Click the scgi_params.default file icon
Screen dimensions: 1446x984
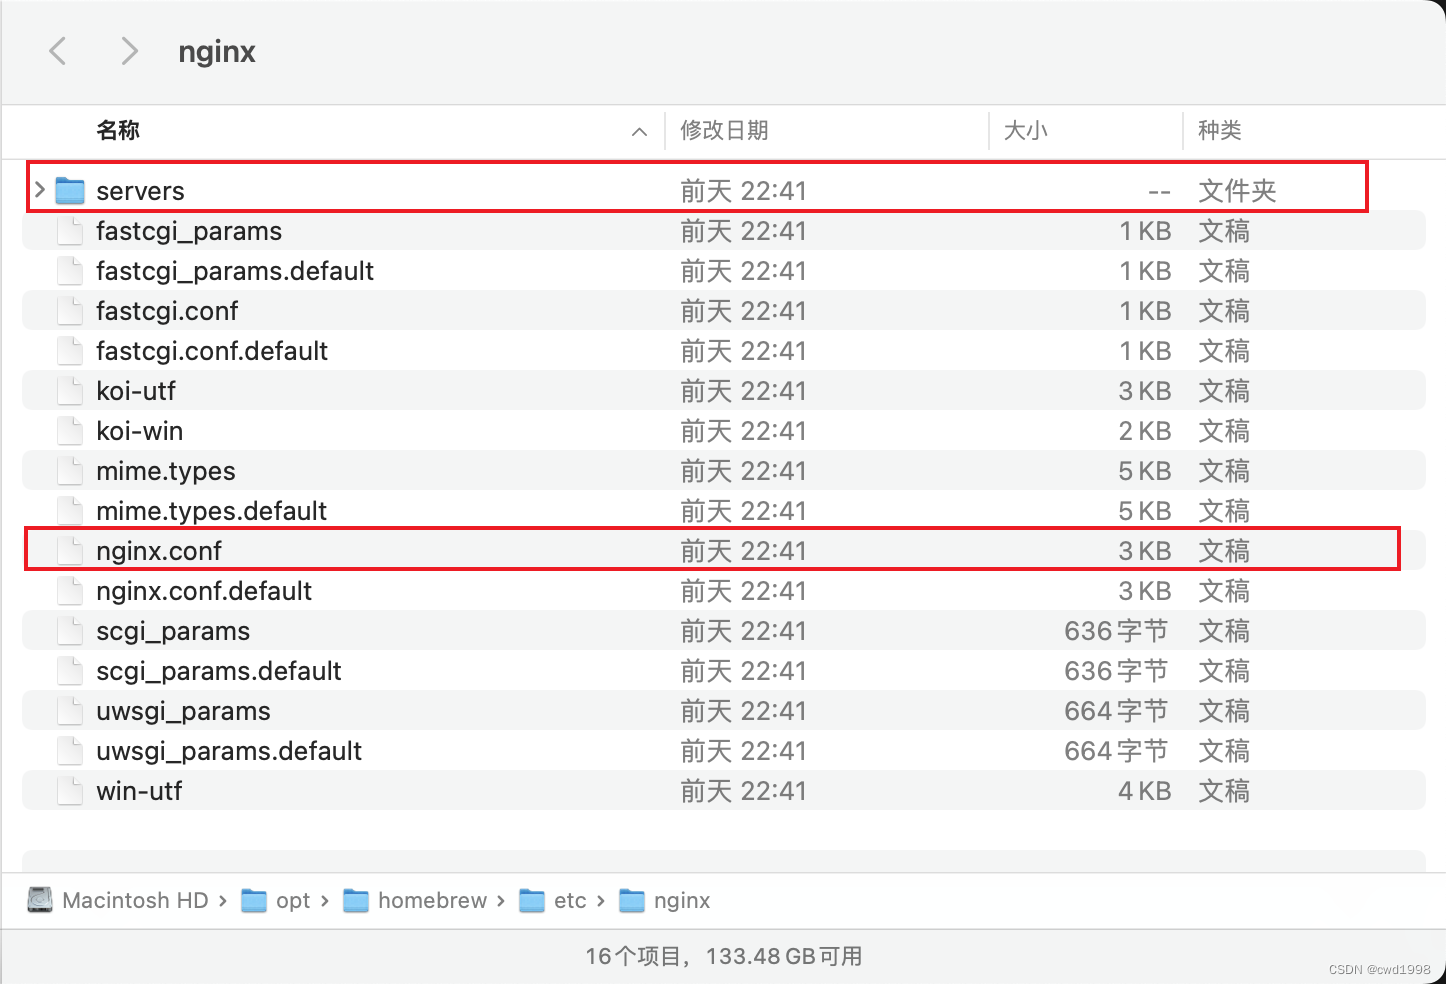(70, 671)
